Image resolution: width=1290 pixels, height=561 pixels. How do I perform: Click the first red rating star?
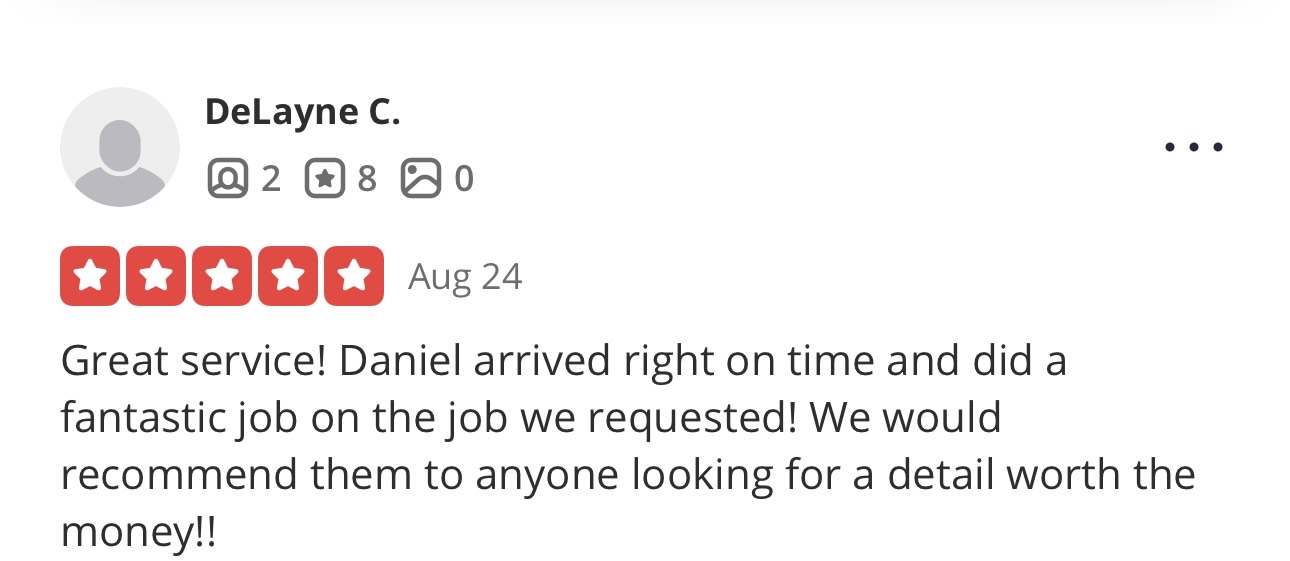click(91, 276)
